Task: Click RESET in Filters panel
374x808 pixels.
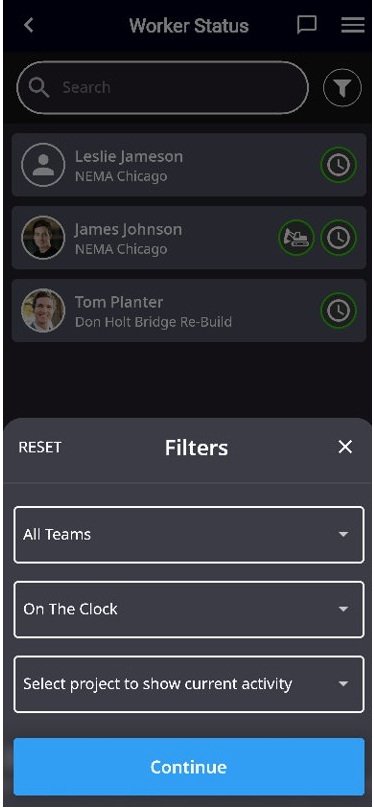Action: (40, 447)
